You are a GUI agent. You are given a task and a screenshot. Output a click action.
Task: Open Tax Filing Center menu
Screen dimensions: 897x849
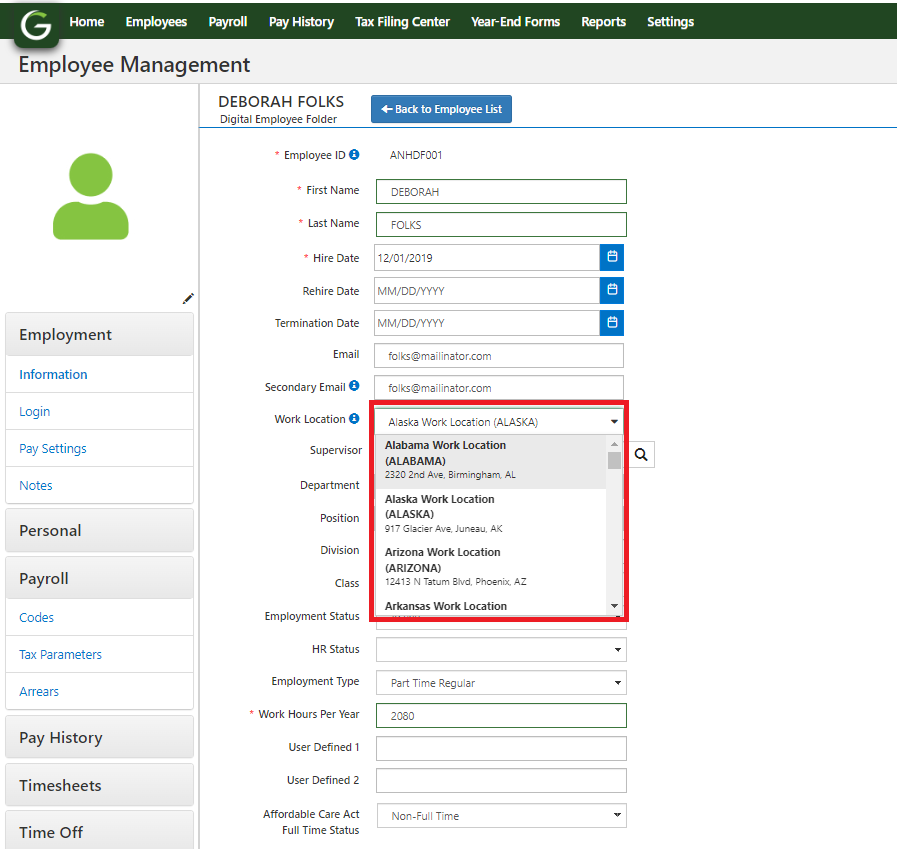tap(402, 22)
